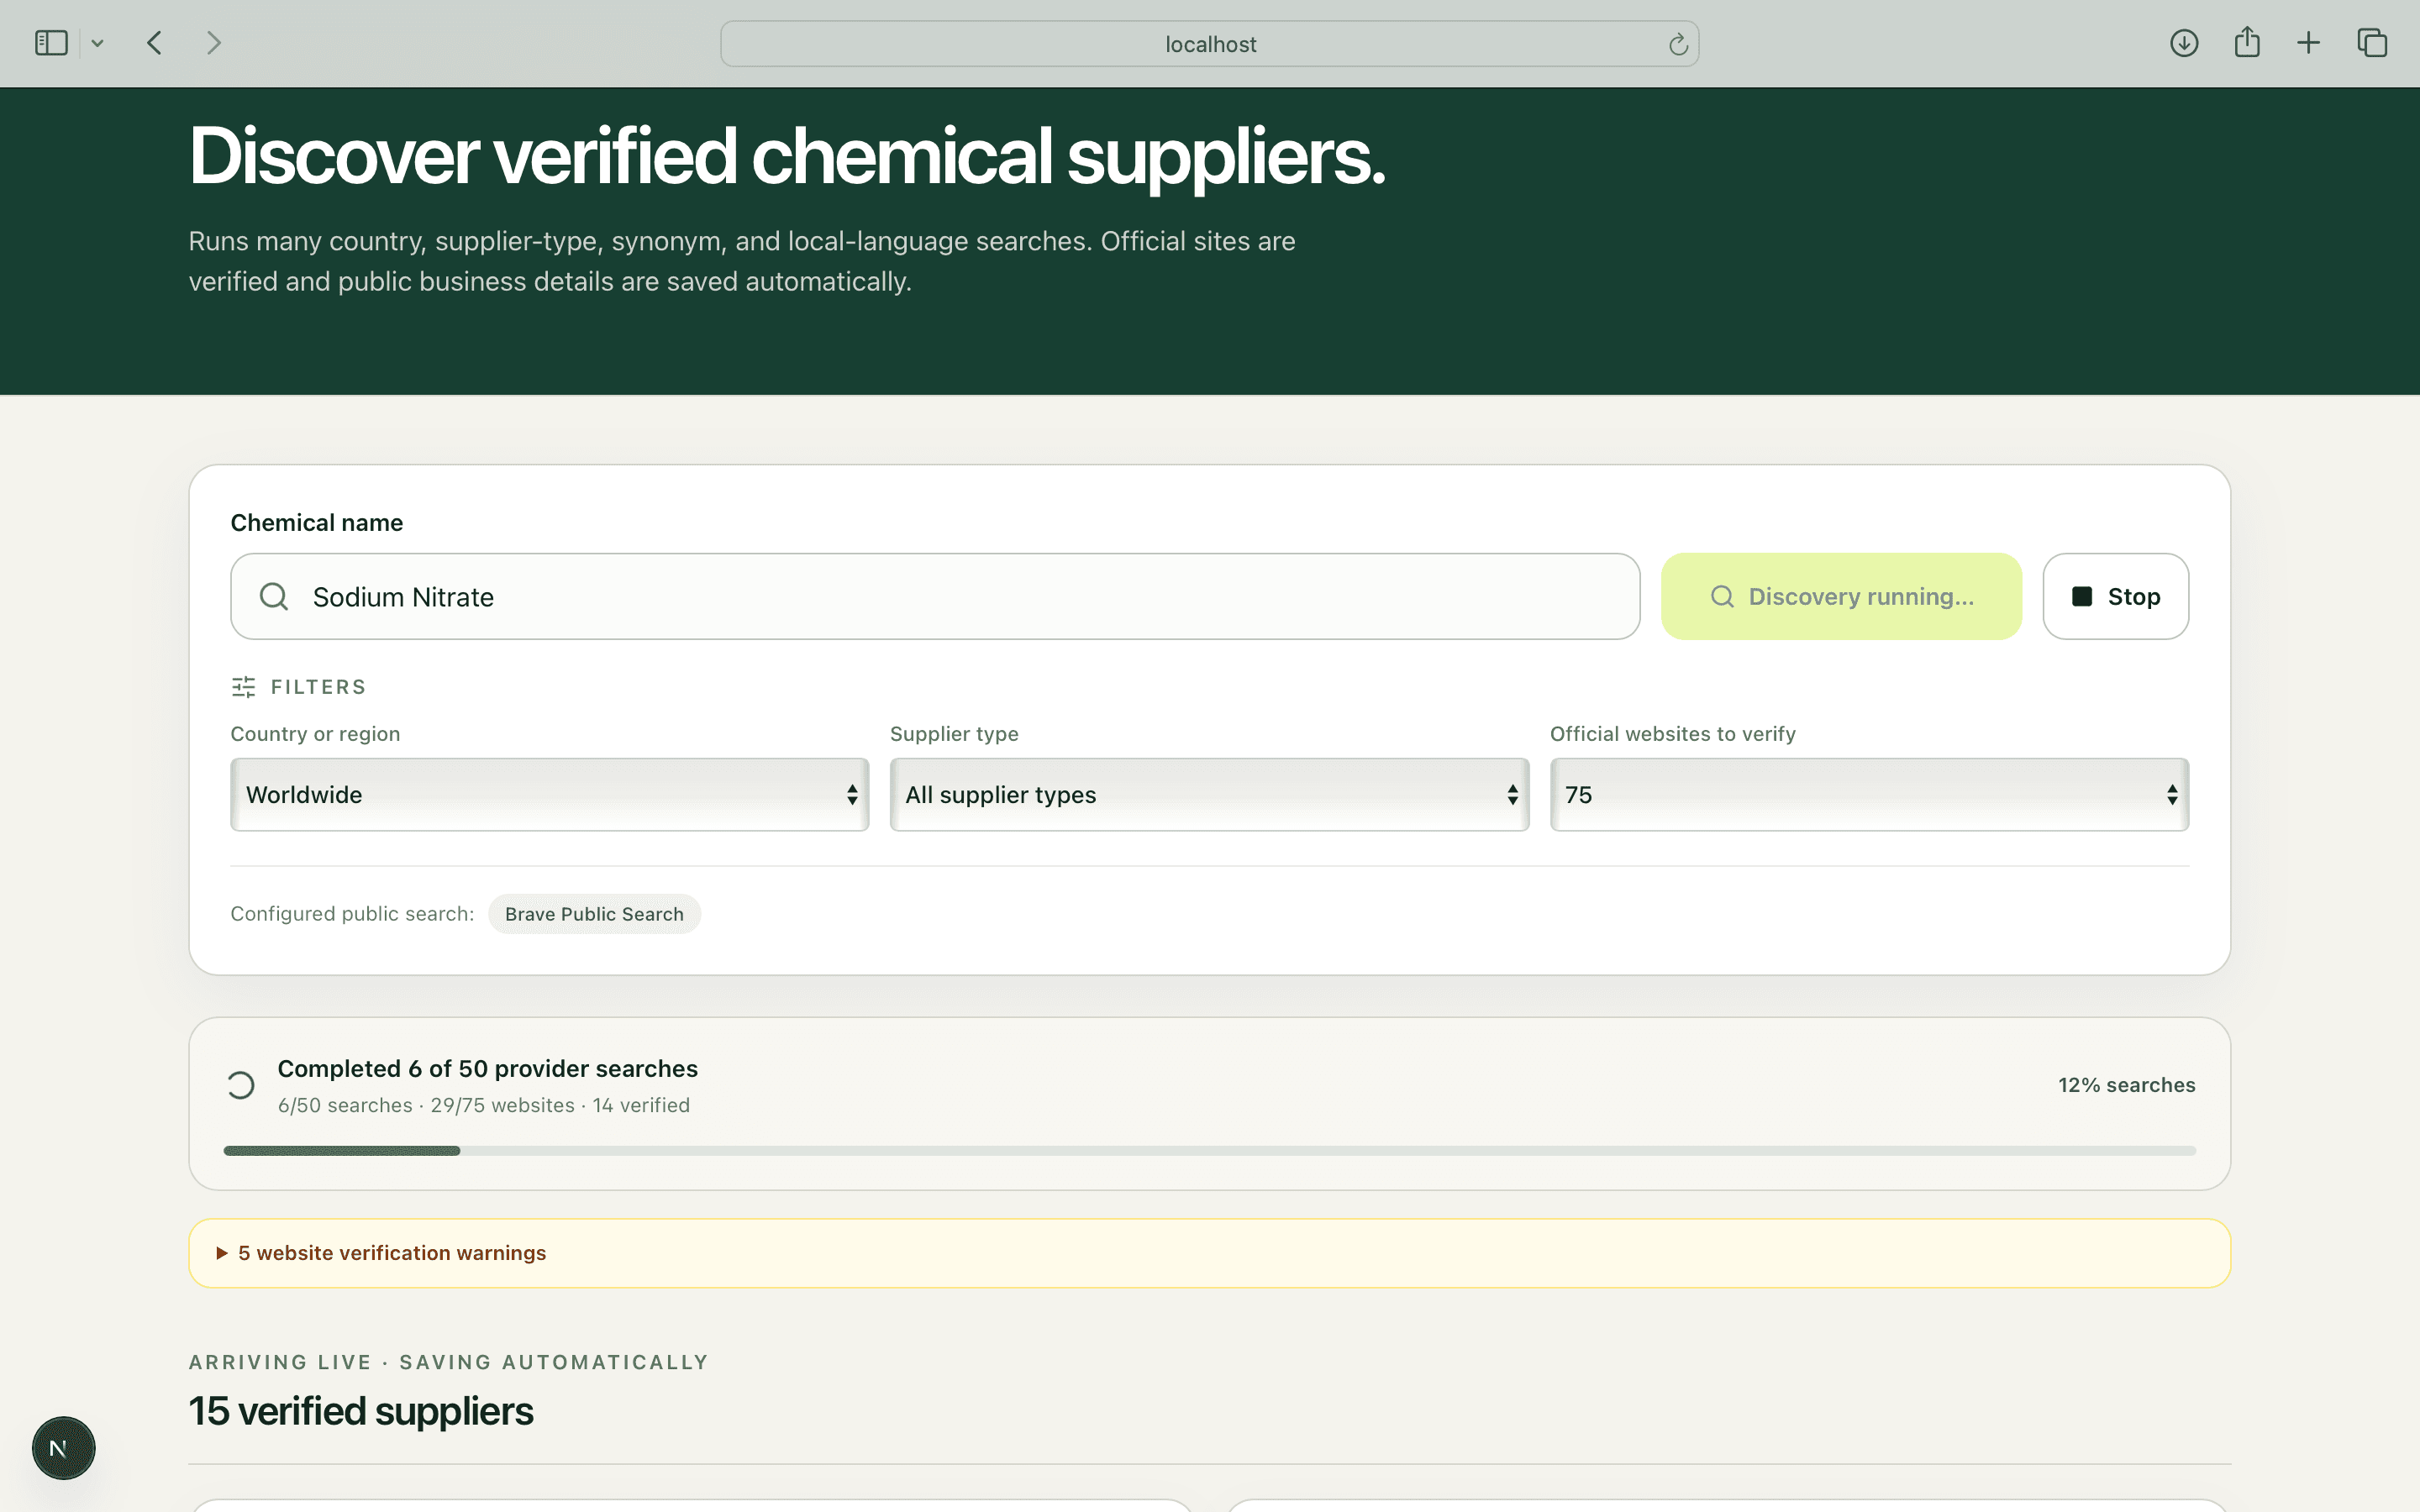Go forward with the forward arrow

213,43
